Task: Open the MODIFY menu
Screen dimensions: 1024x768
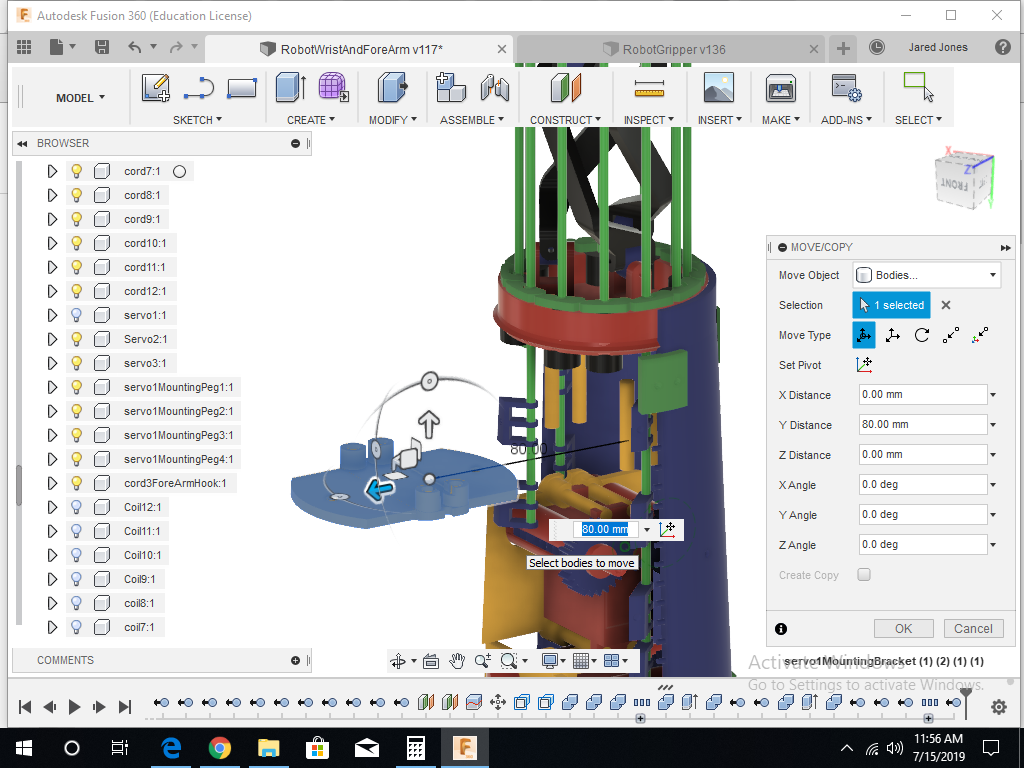Action: point(392,120)
